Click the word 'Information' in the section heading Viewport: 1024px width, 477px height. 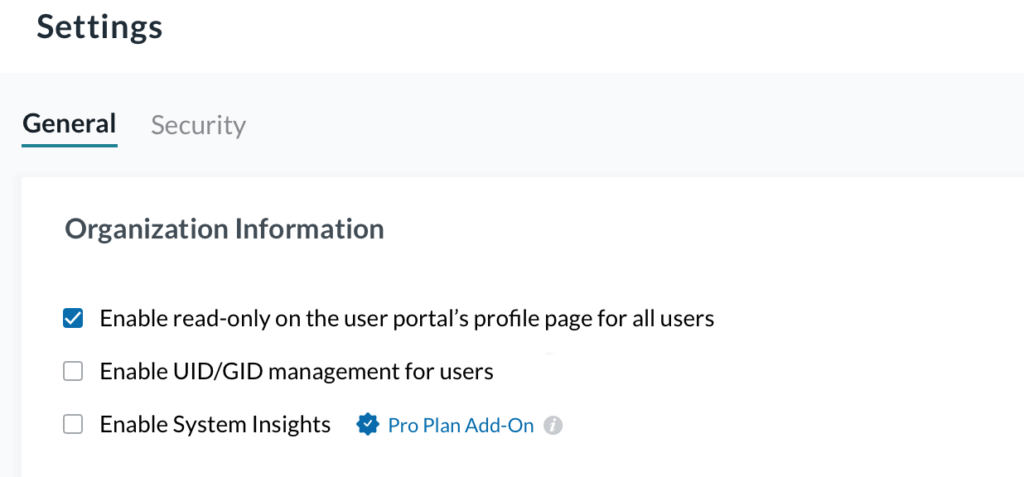click(x=309, y=229)
